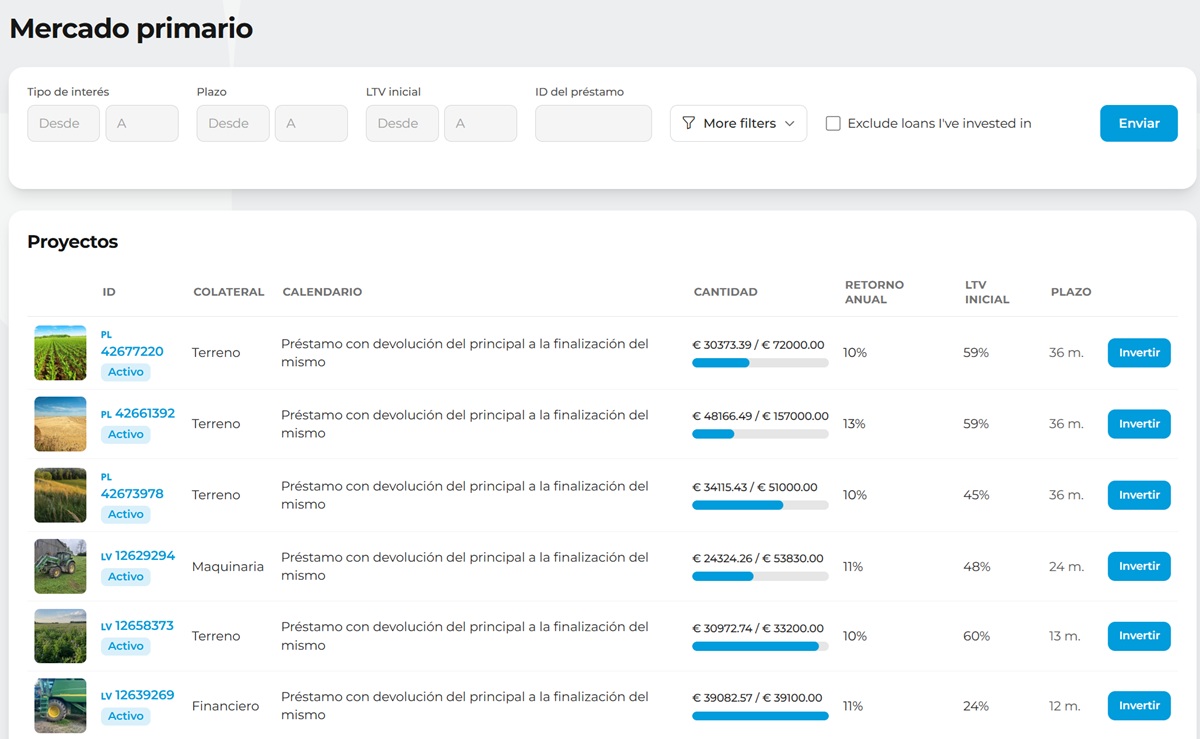Invest in loan 12639269

(x=1139, y=706)
